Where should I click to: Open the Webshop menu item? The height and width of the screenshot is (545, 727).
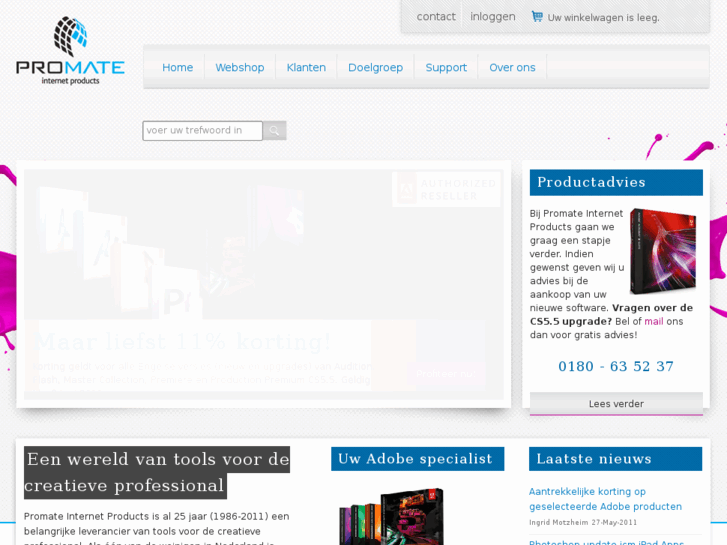pos(240,68)
